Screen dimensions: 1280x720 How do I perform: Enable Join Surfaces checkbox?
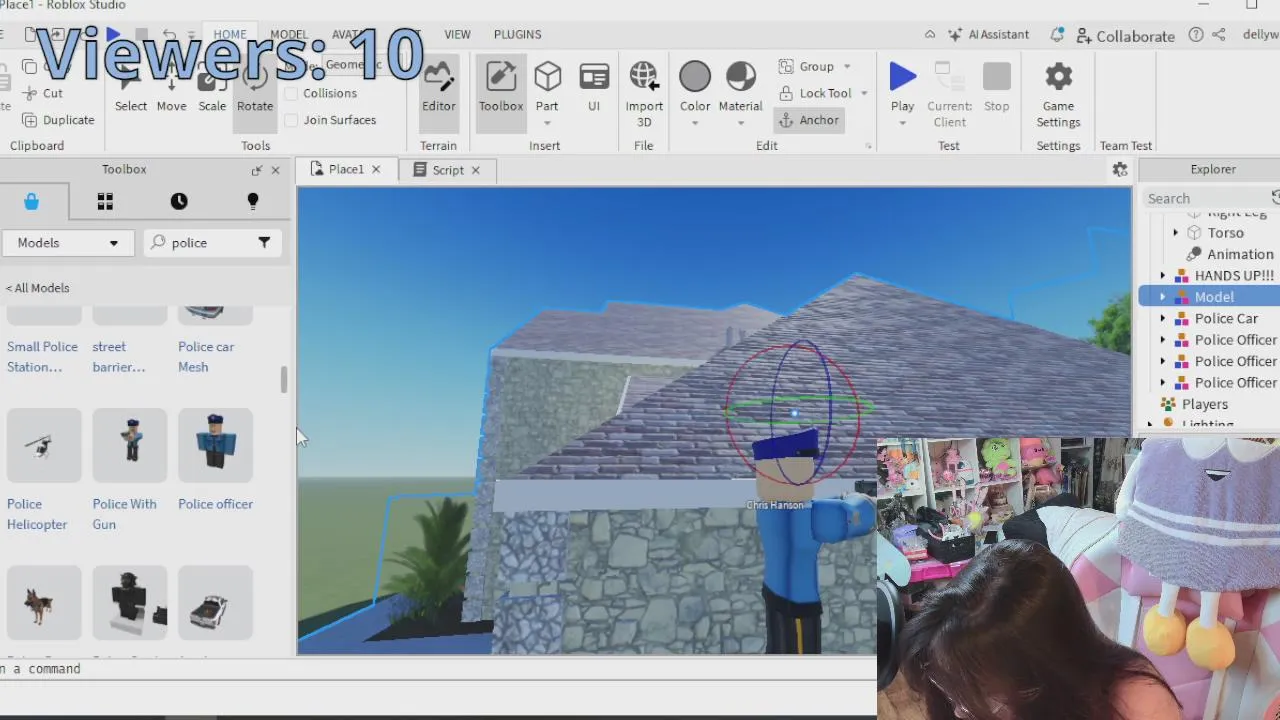pos(291,120)
